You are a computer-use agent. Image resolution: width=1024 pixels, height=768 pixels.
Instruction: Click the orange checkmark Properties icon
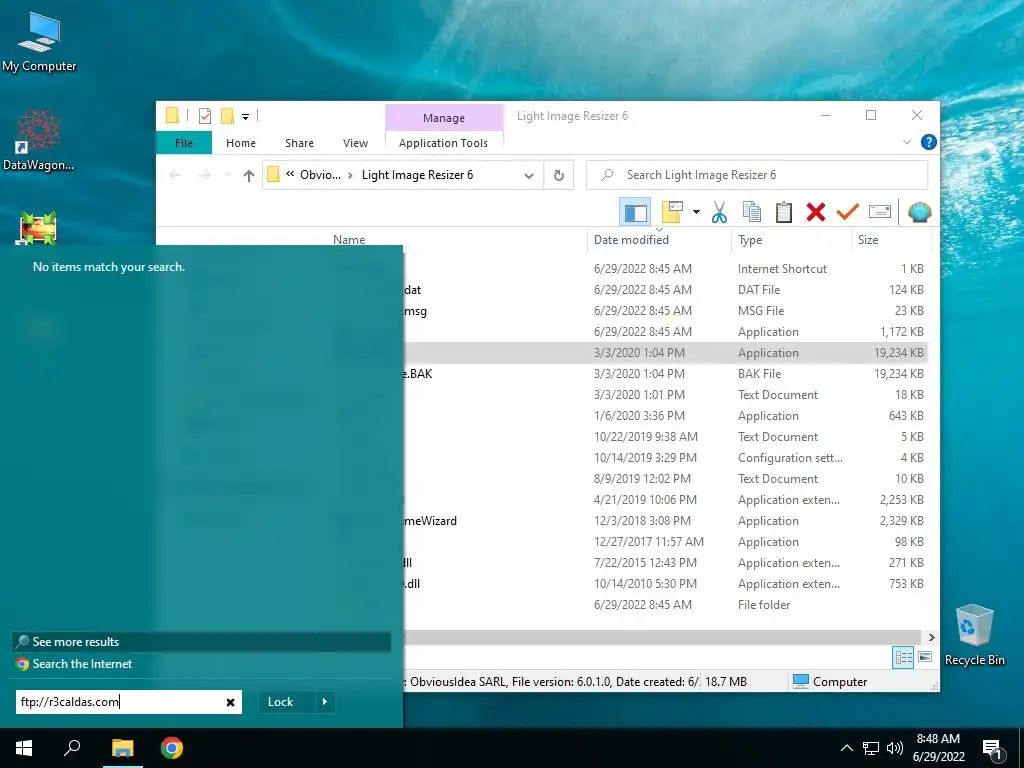[848, 212]
